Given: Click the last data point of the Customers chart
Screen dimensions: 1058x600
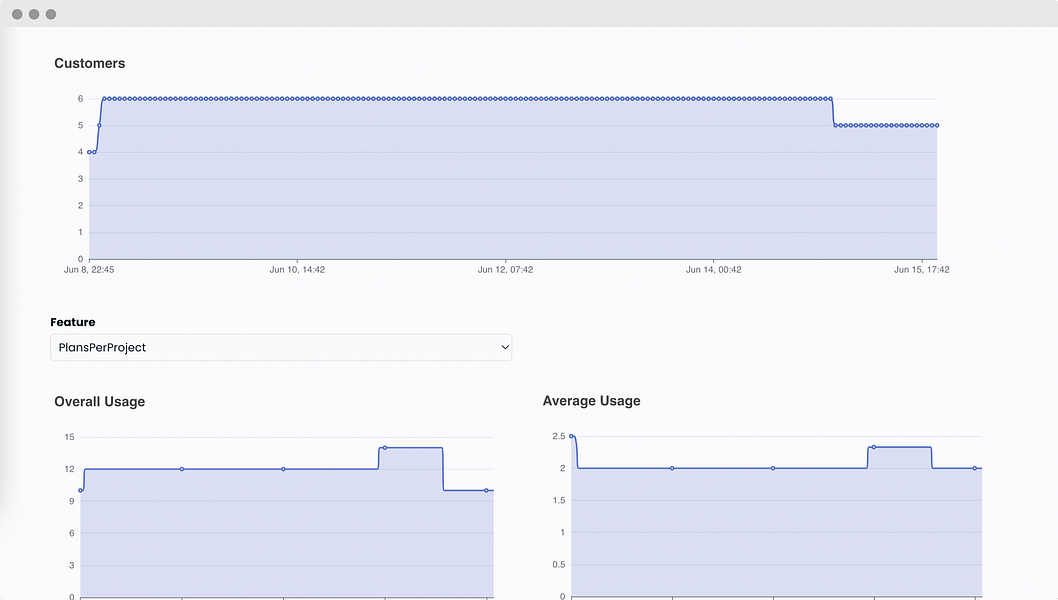Looking at the screenshot, I should tap(937, 126).
